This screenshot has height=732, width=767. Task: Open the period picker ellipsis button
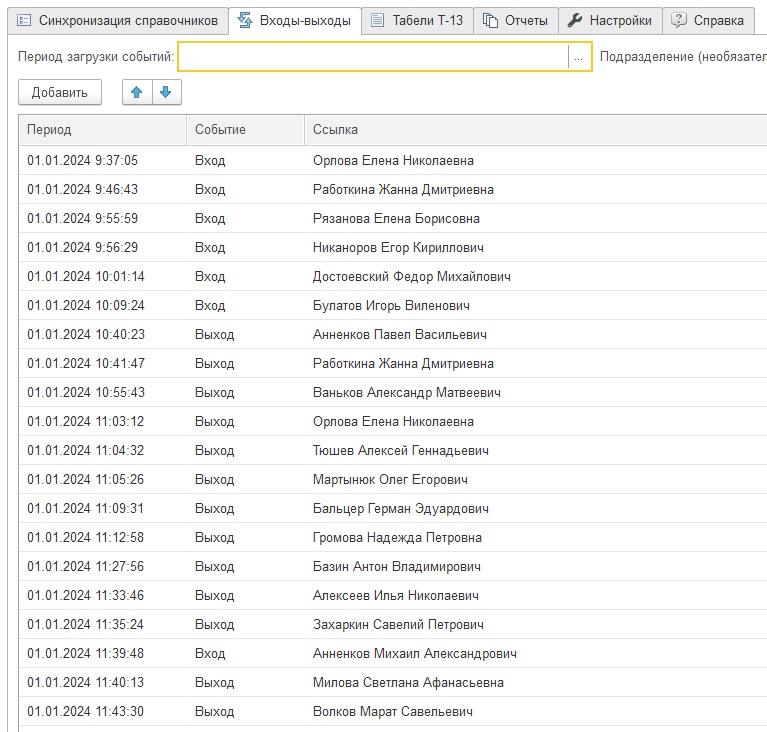coord(578,58)
